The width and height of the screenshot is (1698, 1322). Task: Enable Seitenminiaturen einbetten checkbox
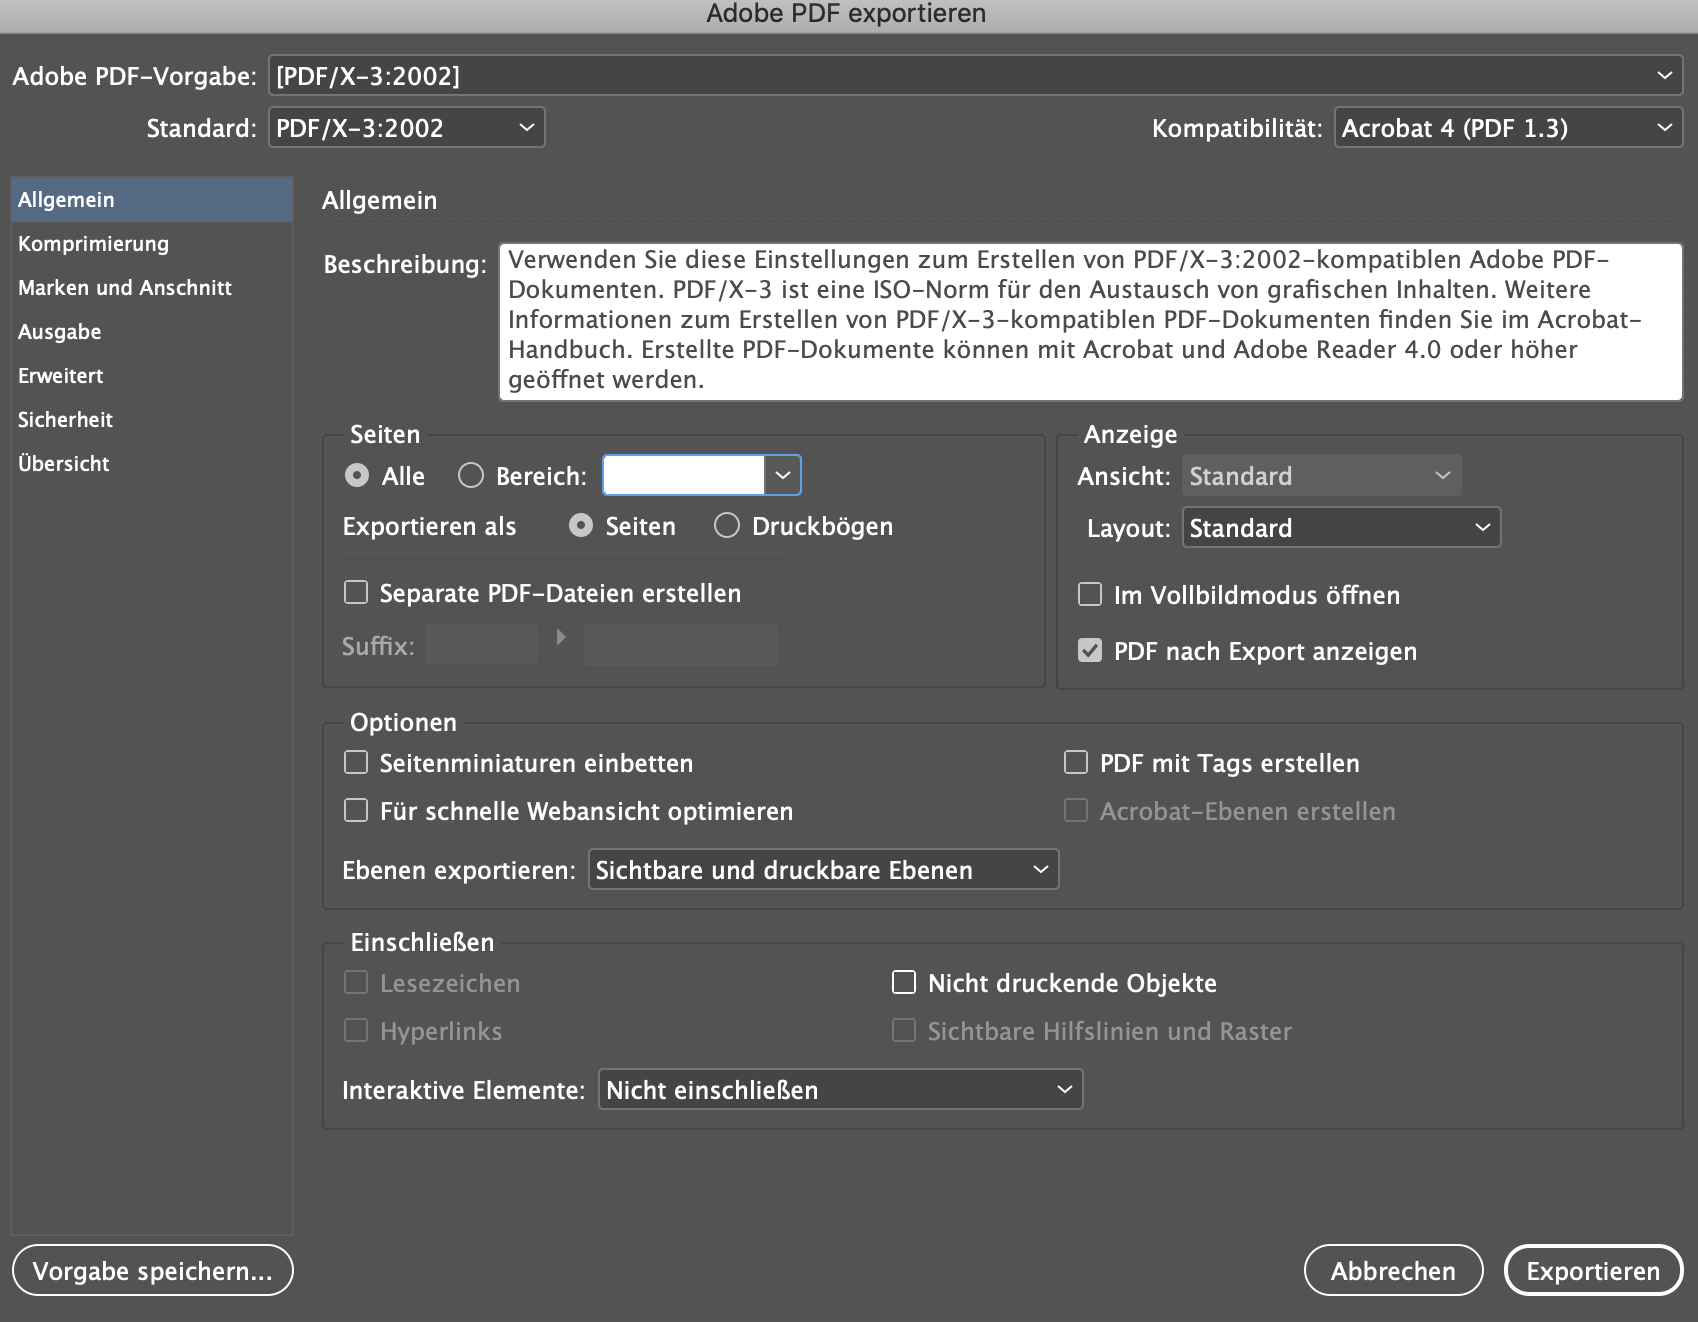pyautogui.click(x=356, y=763)
